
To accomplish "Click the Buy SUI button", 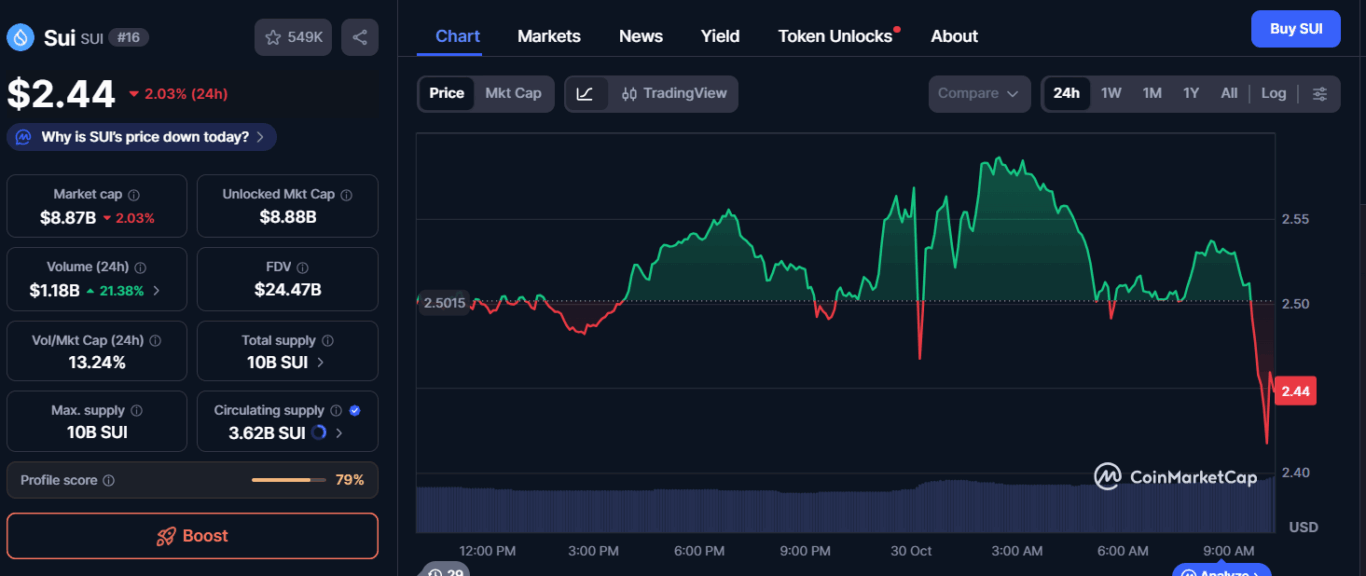I will tap(1295, 29).
